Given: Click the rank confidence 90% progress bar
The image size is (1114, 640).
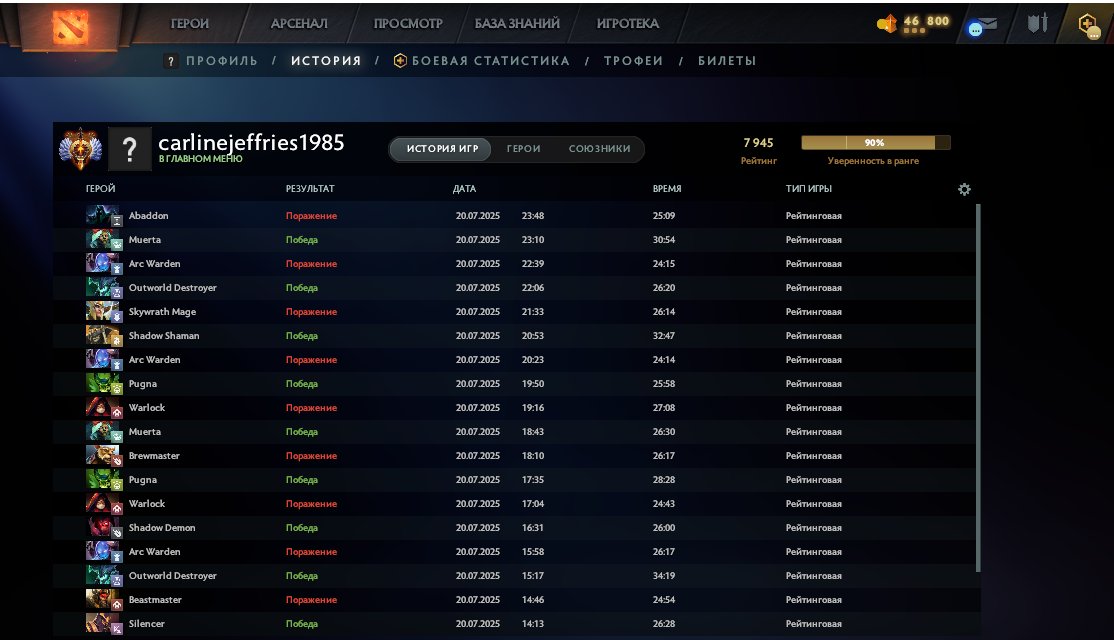Looking at the screenshot, I should tap(875, 143).
